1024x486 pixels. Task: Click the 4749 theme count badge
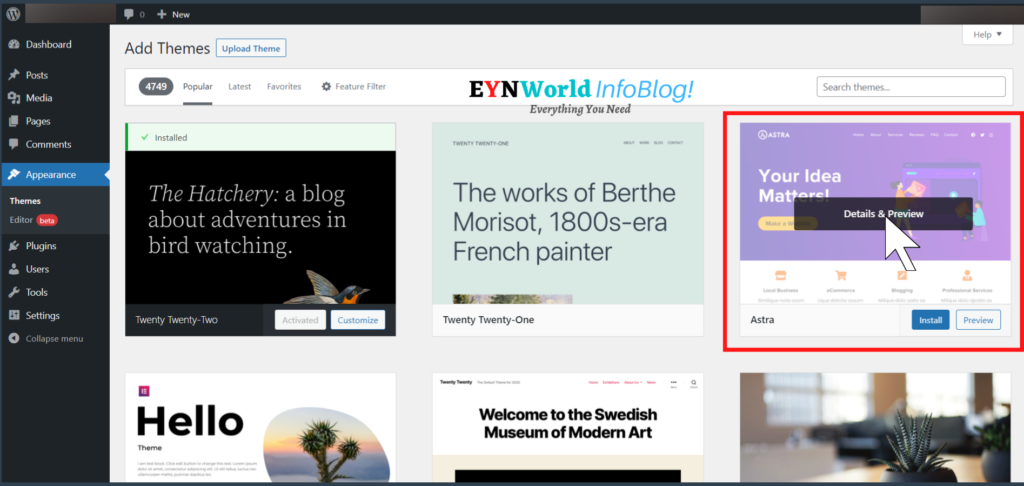(156, 86)
